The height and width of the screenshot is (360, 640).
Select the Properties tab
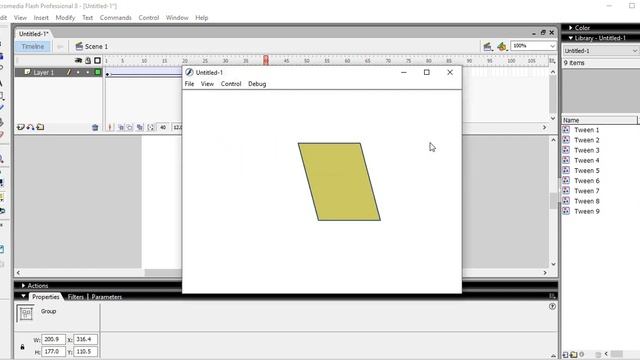pos(46,297)
